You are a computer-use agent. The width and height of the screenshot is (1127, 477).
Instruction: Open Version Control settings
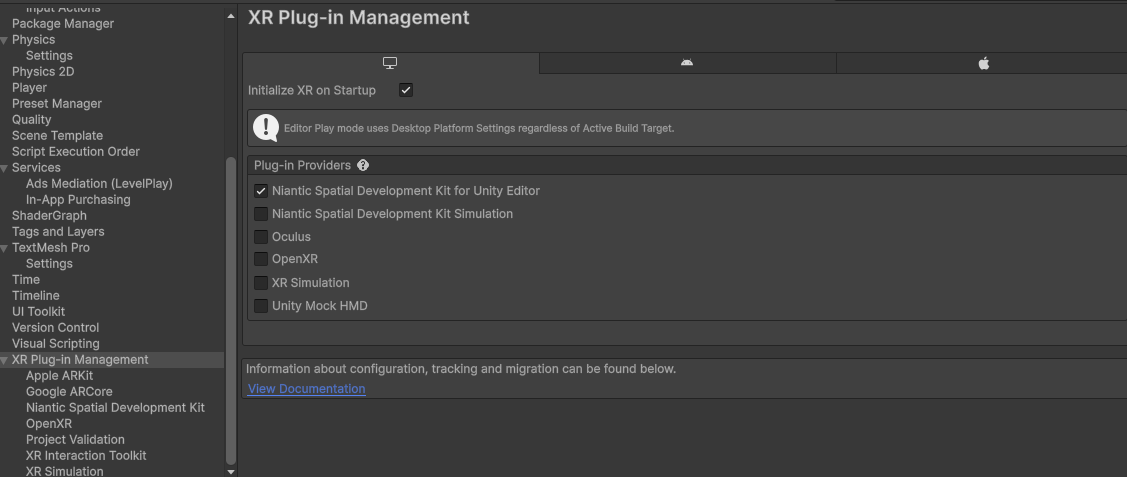55,328
